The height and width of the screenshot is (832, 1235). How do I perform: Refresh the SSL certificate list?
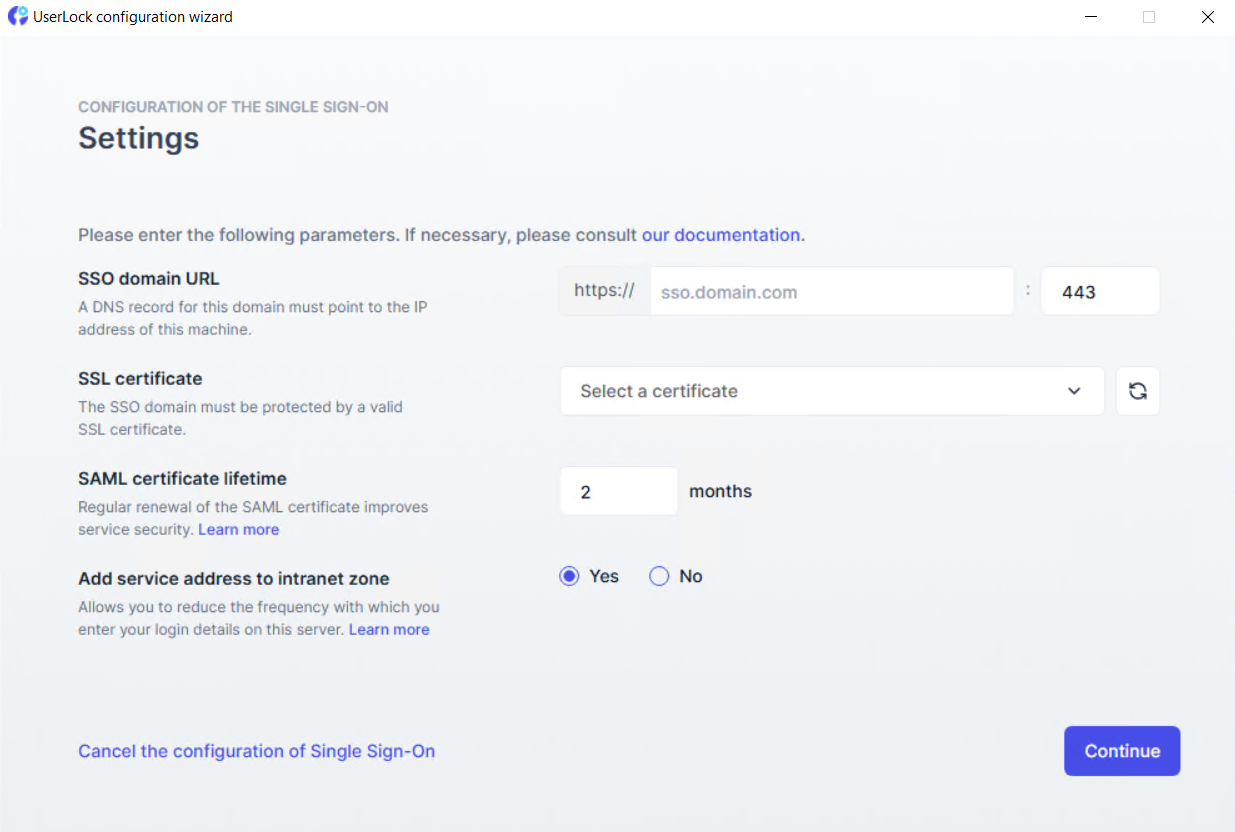coord(1138,391)
